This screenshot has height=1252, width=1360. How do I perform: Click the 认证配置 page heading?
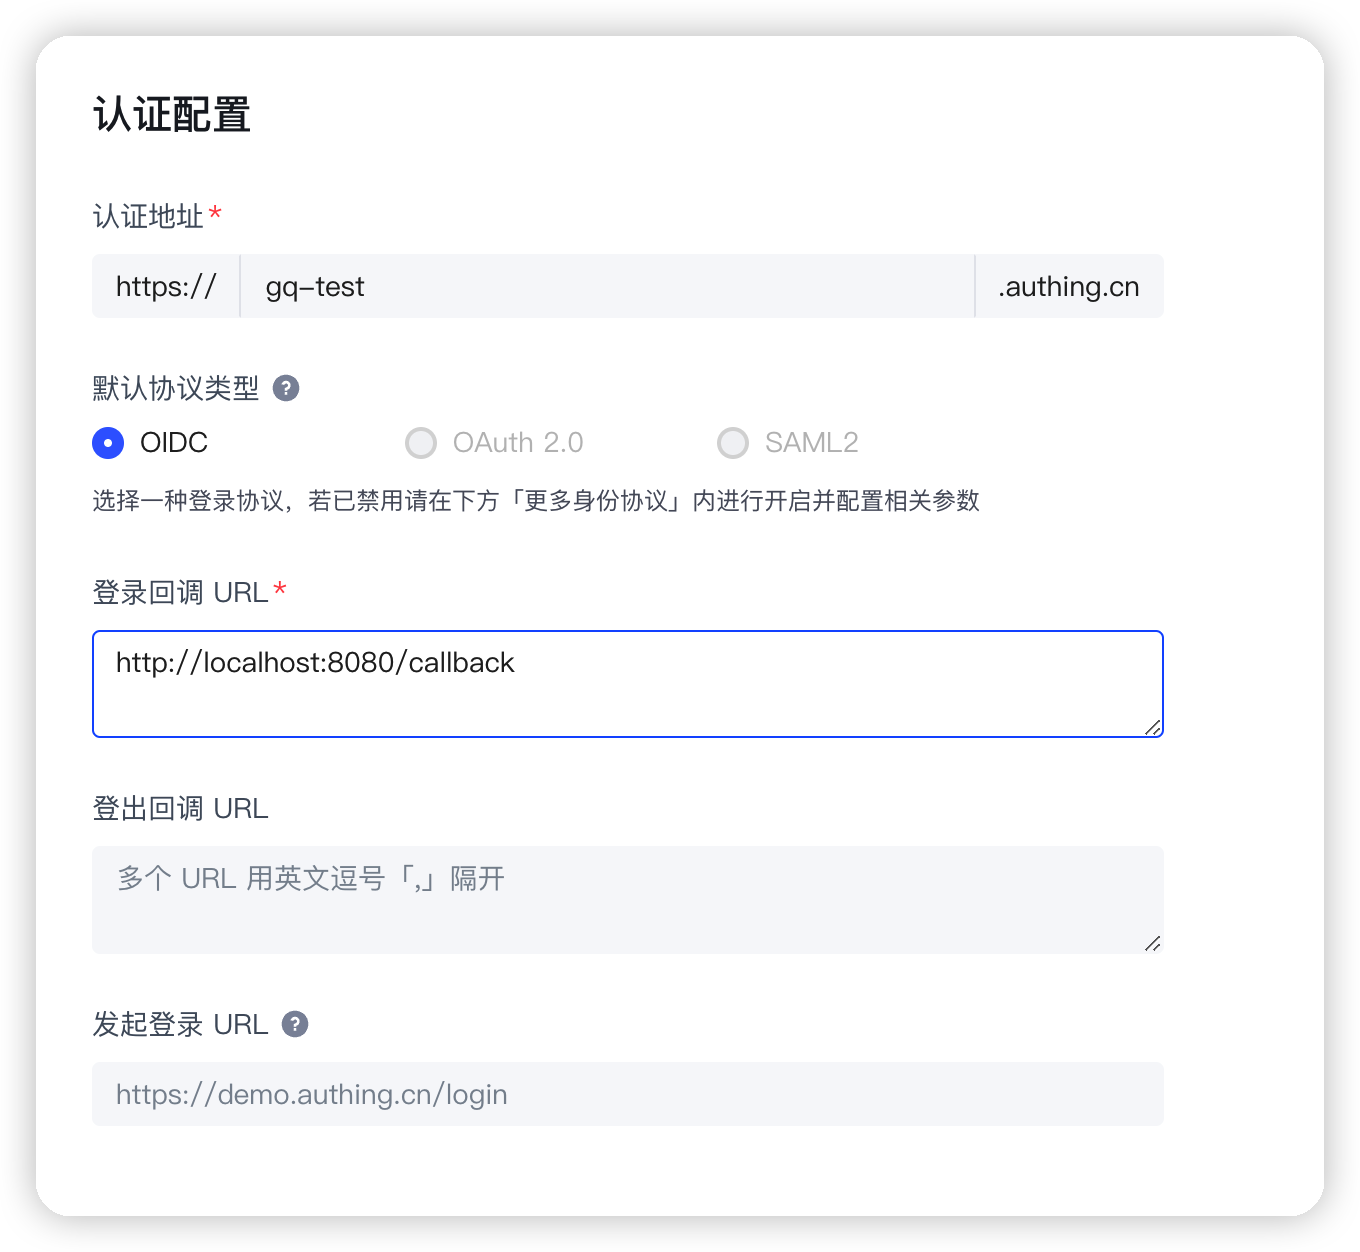tap(172, 114)
